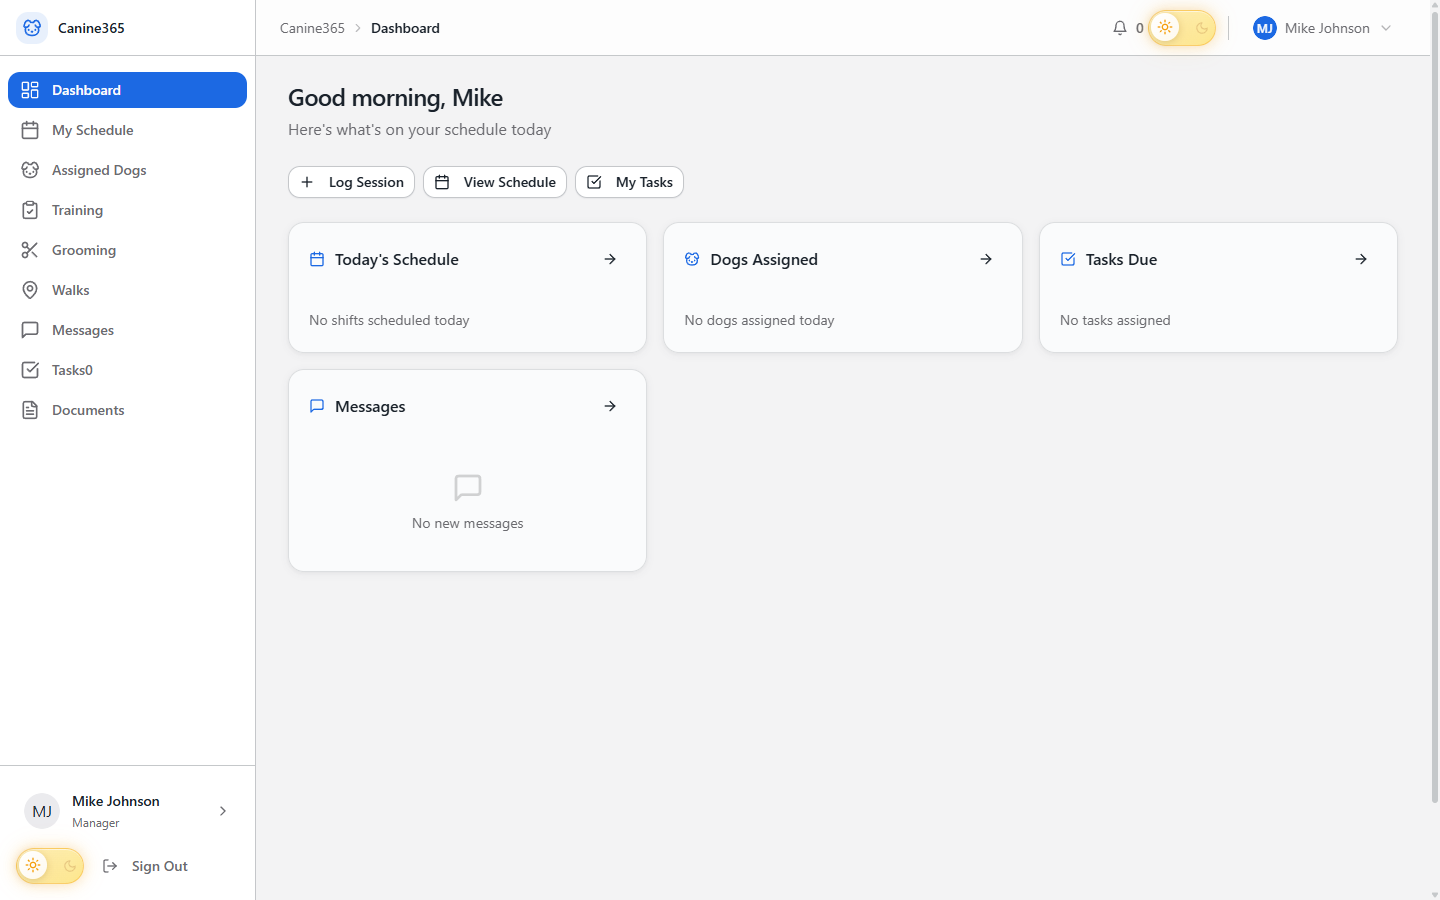Click the My Tasks button
This screenshot has height=900, width=1440.
pos(629,182)
